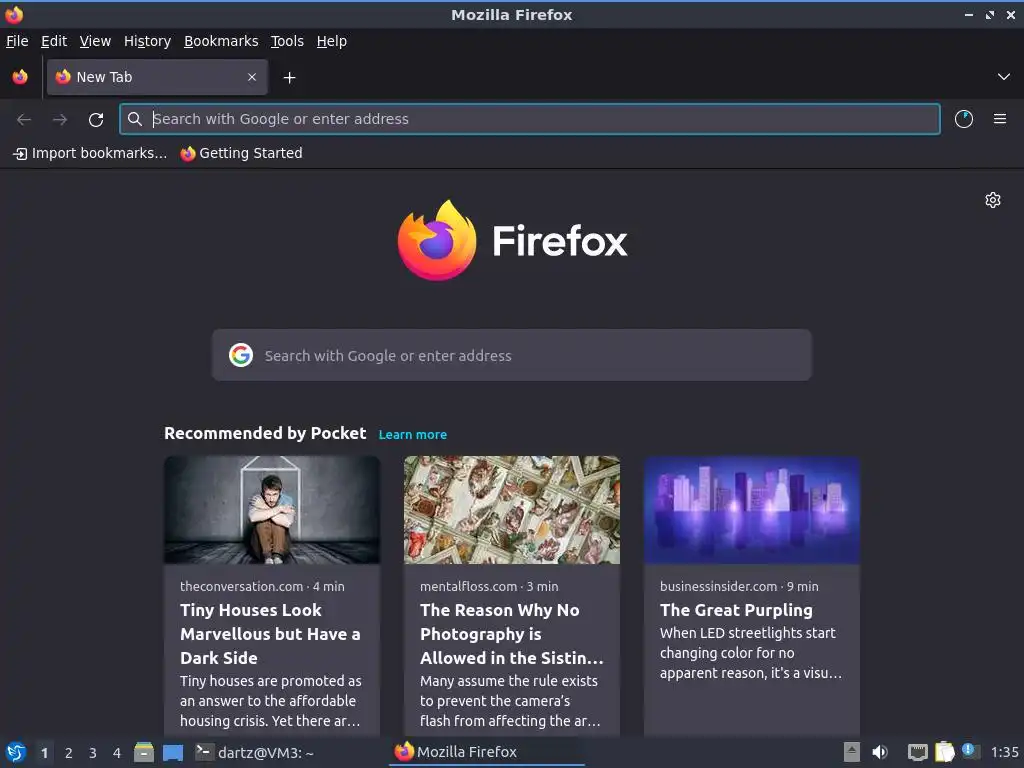Image resolution: width=1024 pixels, height=768 pixels.
Task: Open the clipboard manager tray icon
Action: pyautogui.click(x=944, y=752)
